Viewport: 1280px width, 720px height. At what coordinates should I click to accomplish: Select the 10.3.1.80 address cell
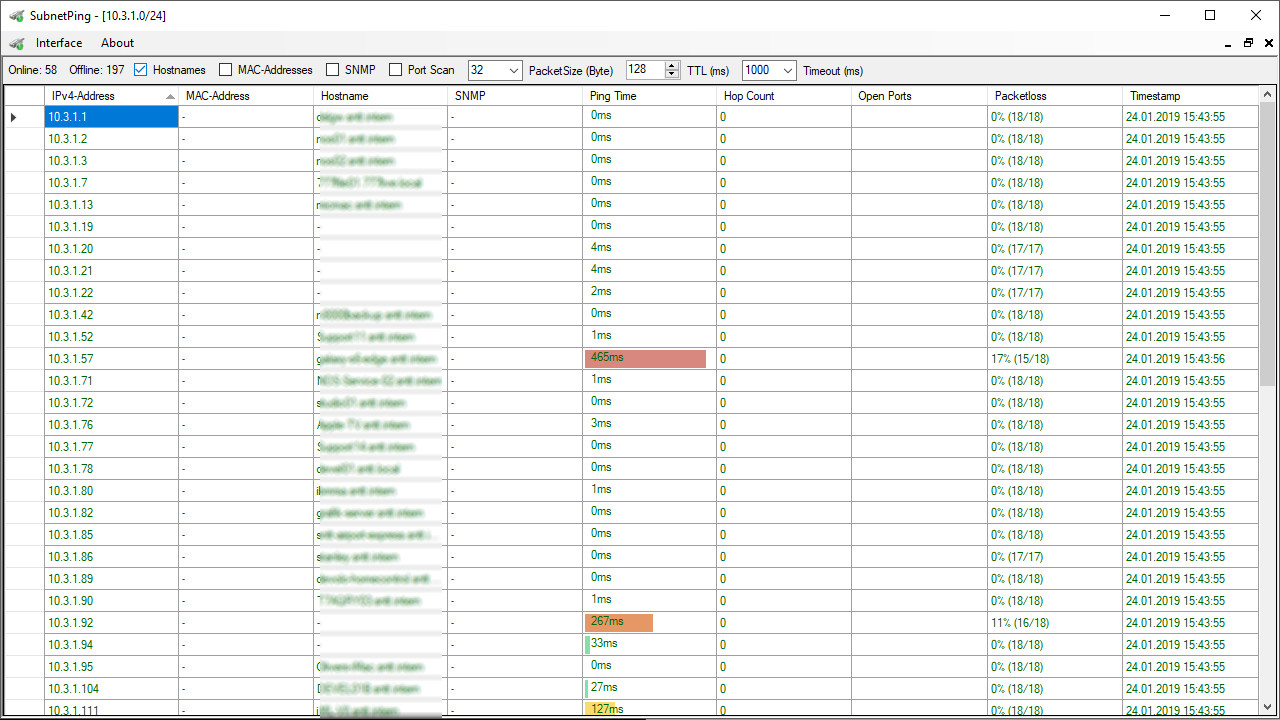111,491
